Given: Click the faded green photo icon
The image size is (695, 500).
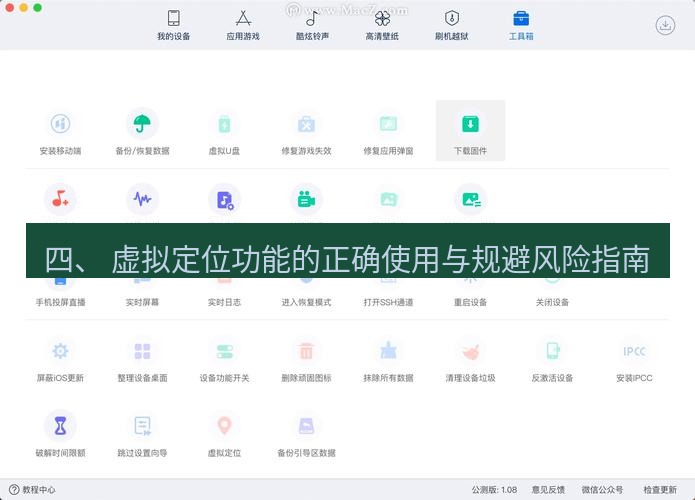Looking at the screenshot, I should click(388, 199).
